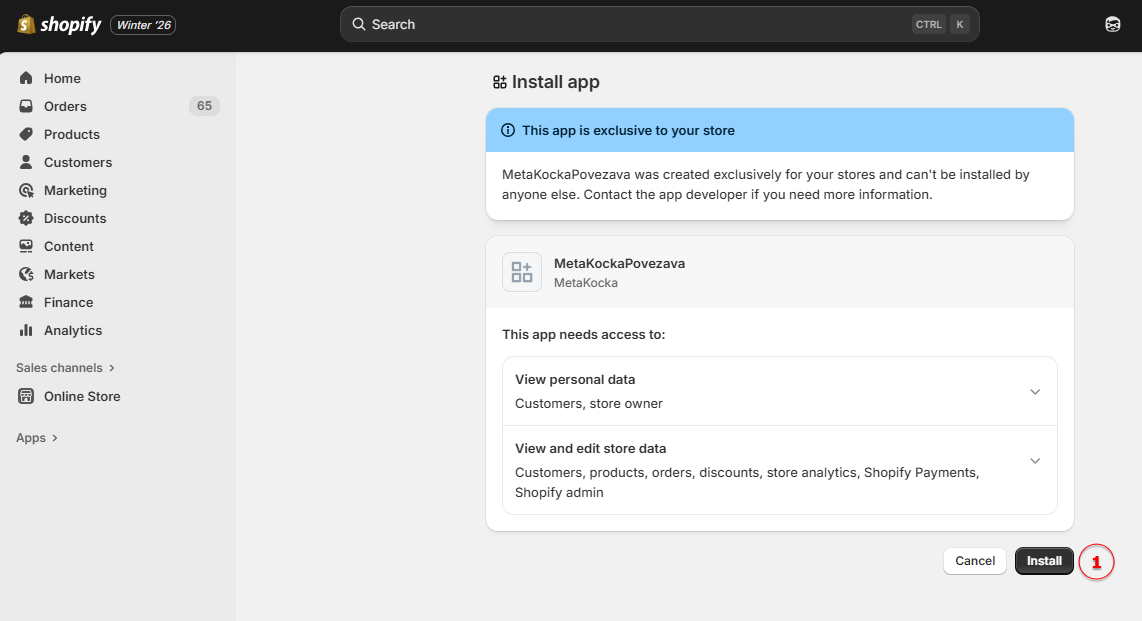
Task: Click the info icon in exclusive banner
Action: [x=508, y=130]
